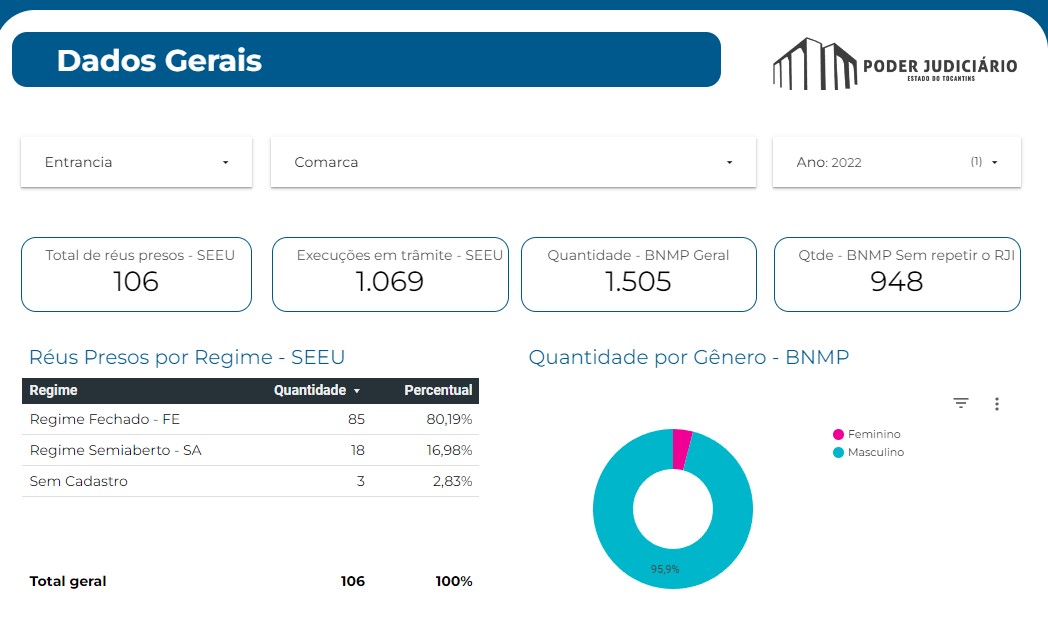Select the Sem Cadastro table row
1048x628 pixels.
tap(250, 481)
